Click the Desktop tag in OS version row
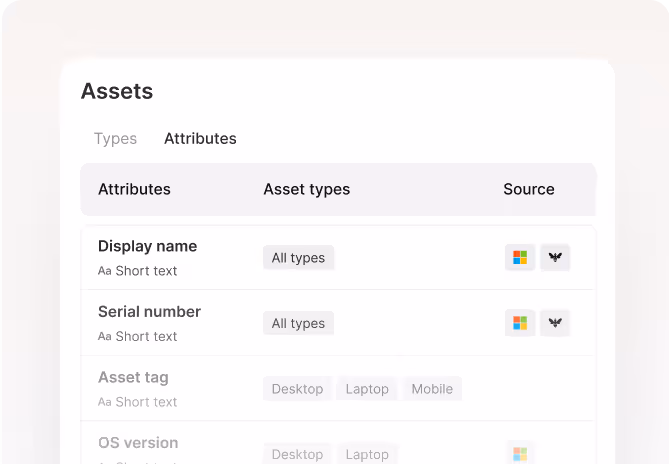Screen dimensions: 669x465 (297, 454)
